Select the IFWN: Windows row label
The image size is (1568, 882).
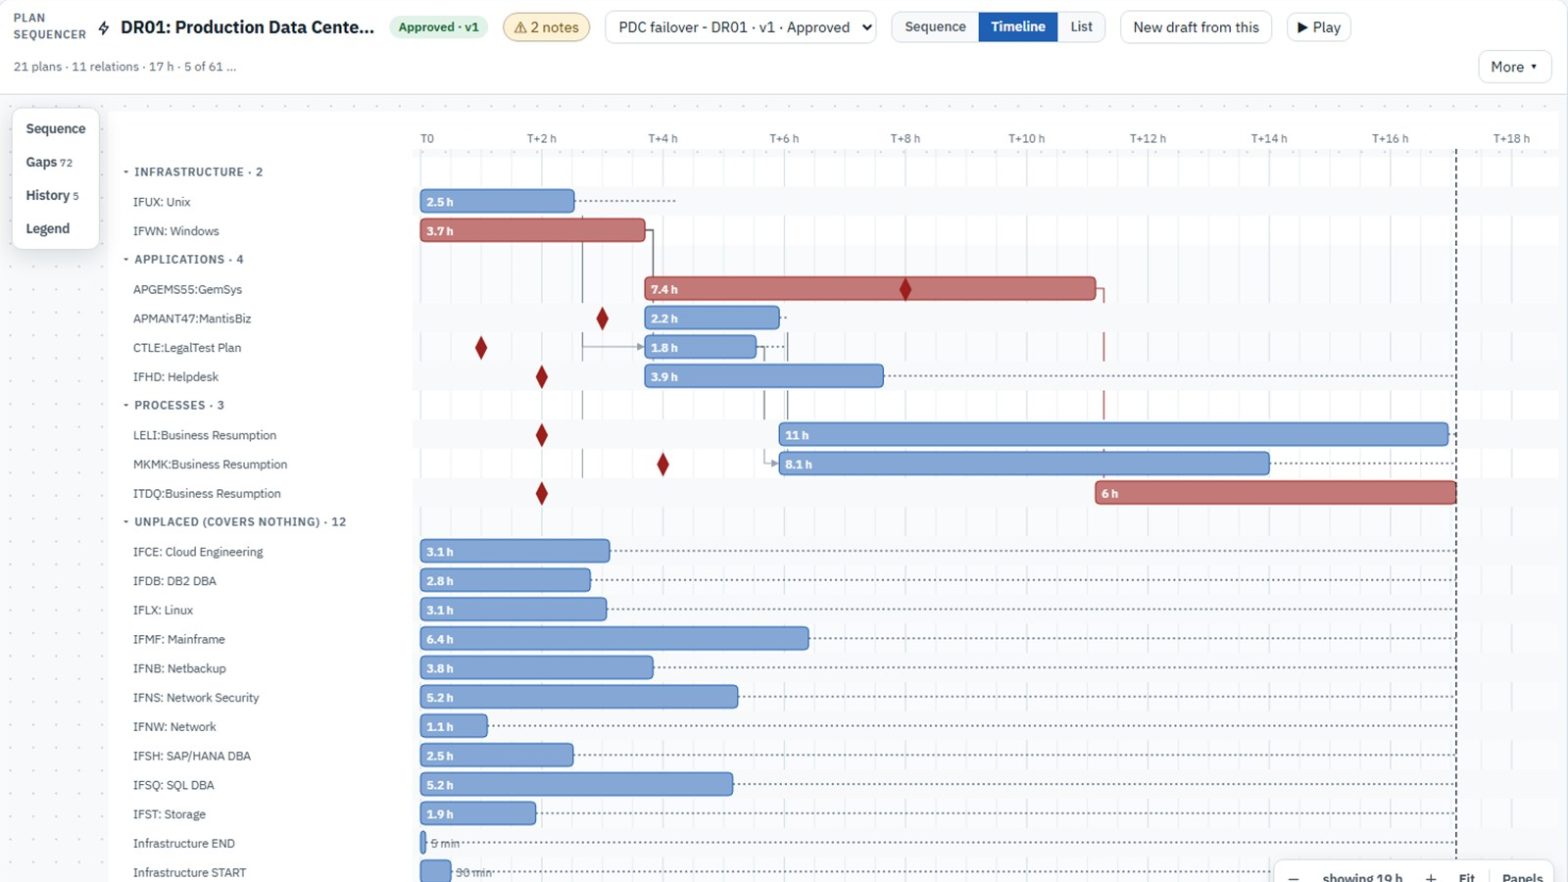(x=176, y=231)
